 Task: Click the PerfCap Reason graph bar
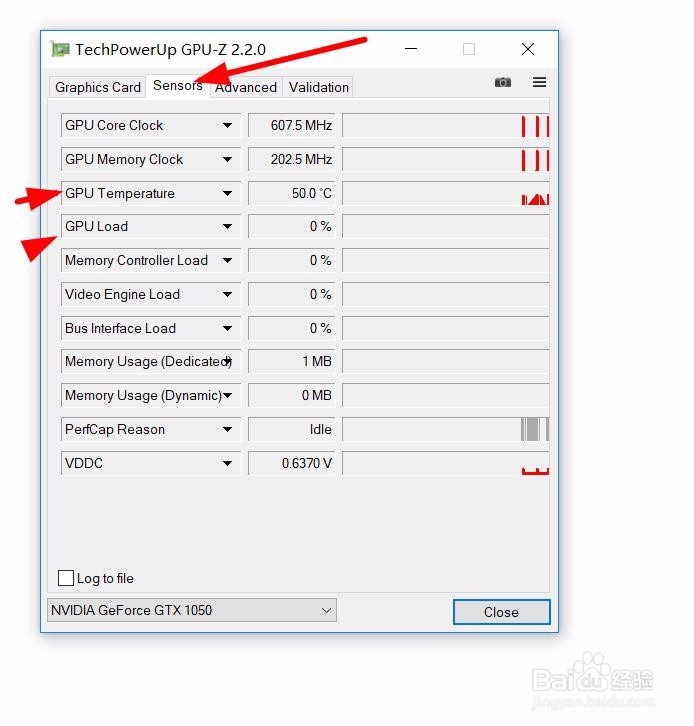click(x=446, y=429)
